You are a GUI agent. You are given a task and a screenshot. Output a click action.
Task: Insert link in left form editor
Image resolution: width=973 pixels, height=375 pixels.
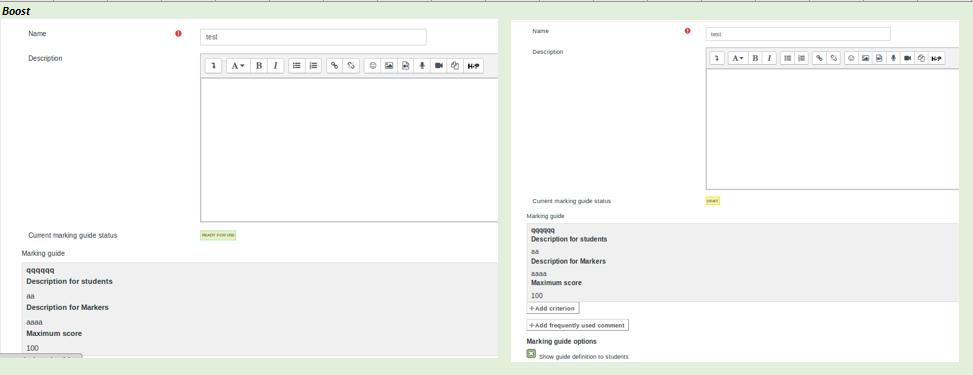[334, 66]
